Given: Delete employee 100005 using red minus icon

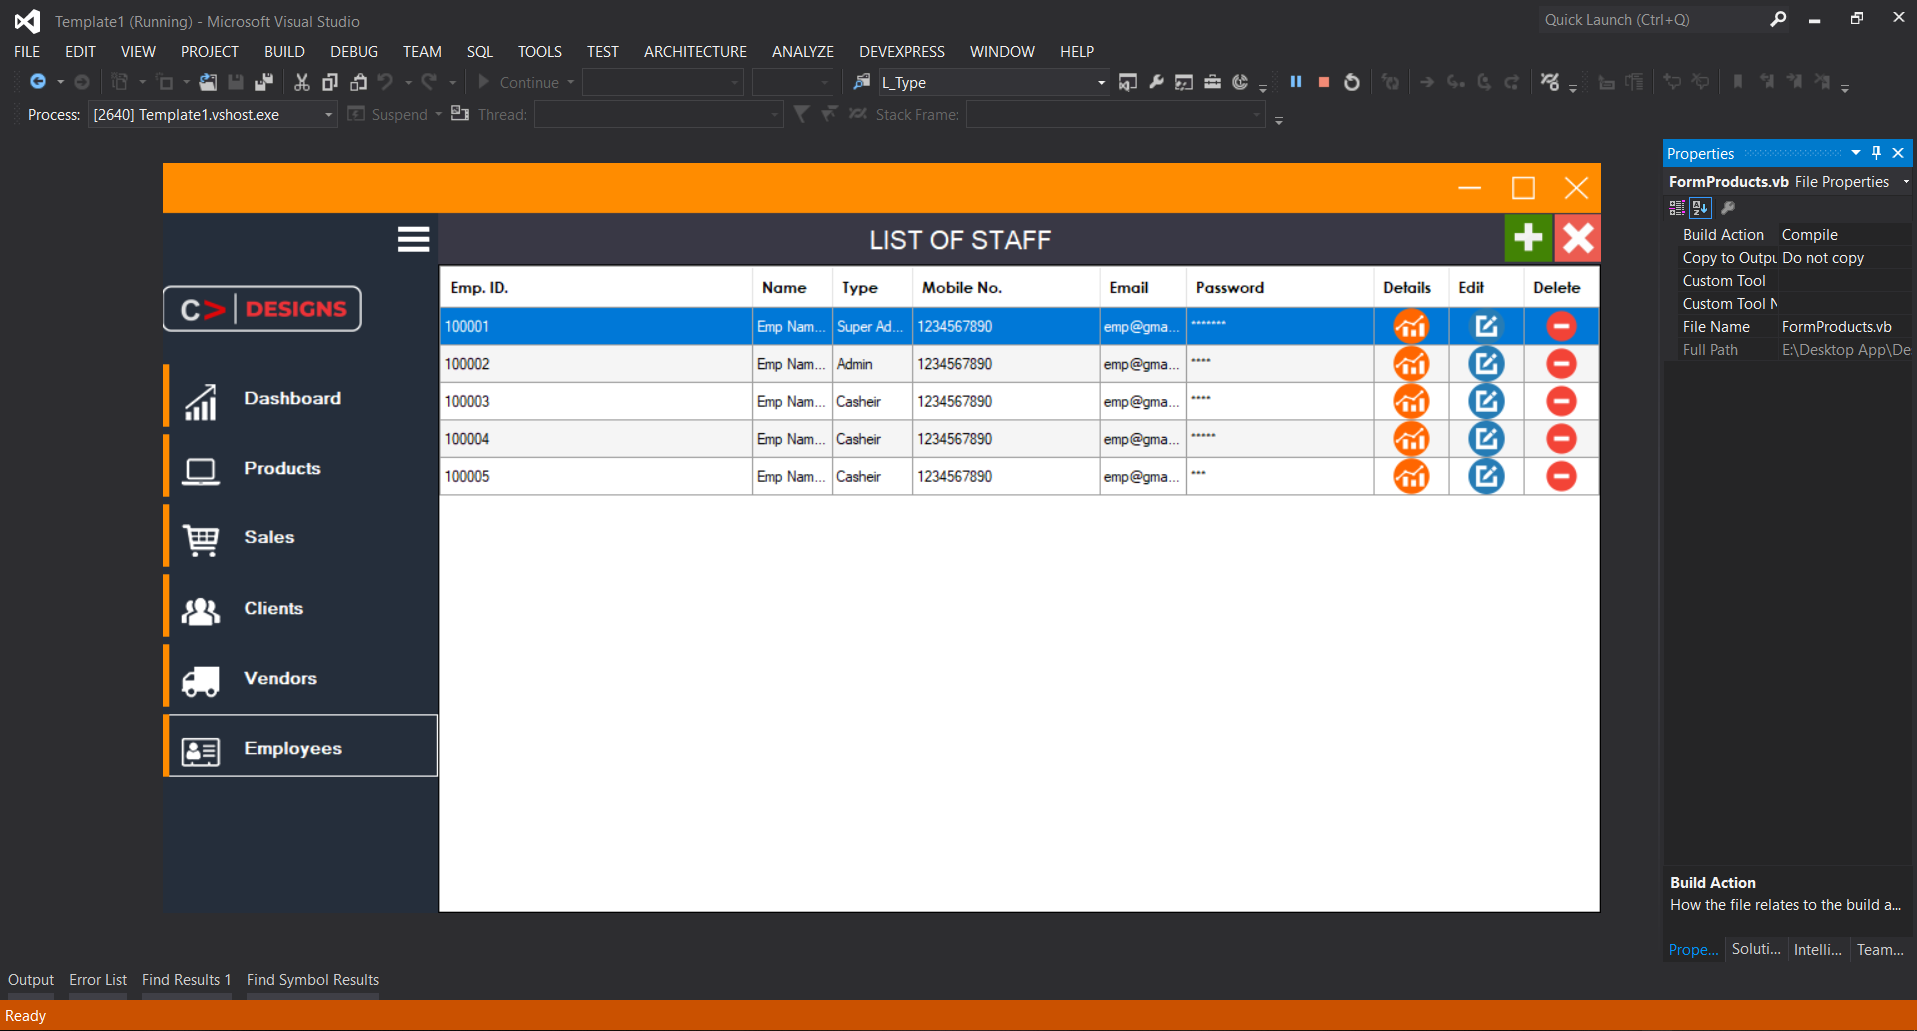Looking at the screenshot, I should (x=1560, y=476).
